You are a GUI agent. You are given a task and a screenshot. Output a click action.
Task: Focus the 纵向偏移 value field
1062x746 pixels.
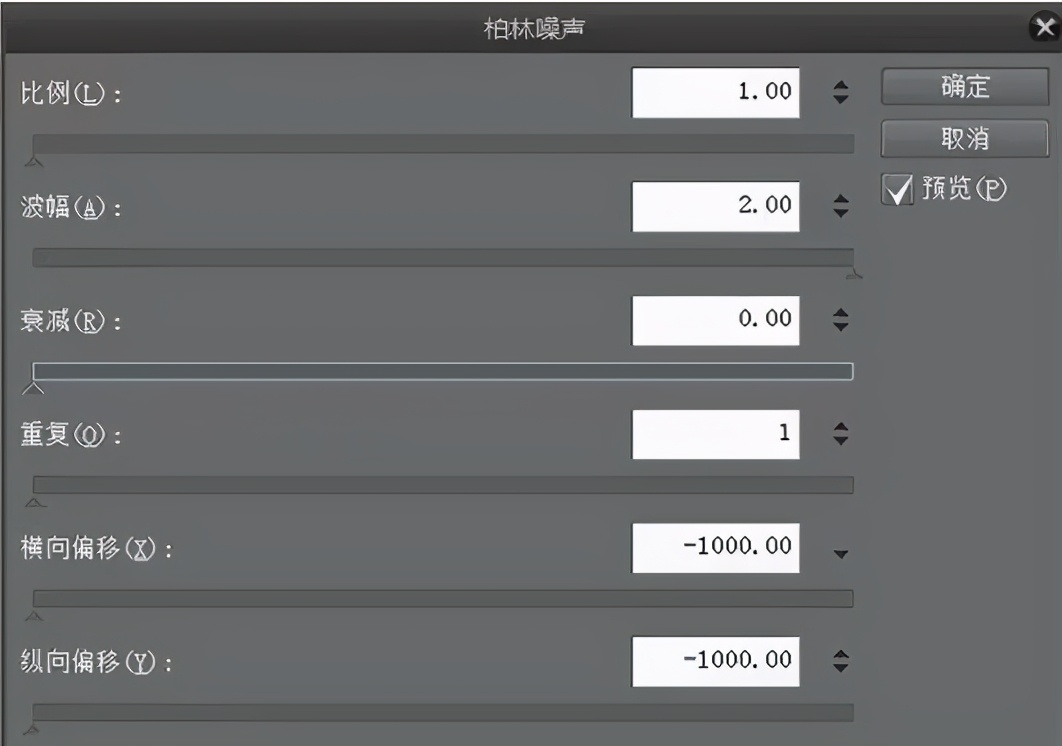[x=716, y=660]
